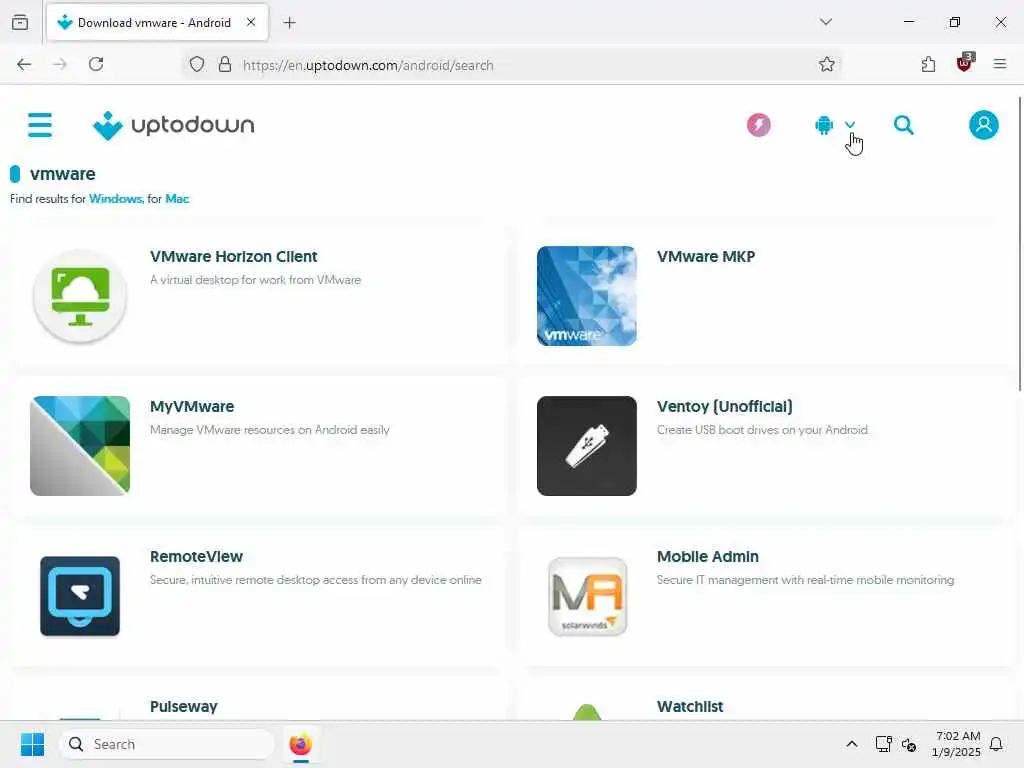Image resolution: width=1024 pixels, height=768 pixels.
Task: Click the RemoteView app icon
Action: [x=80, y=596]
